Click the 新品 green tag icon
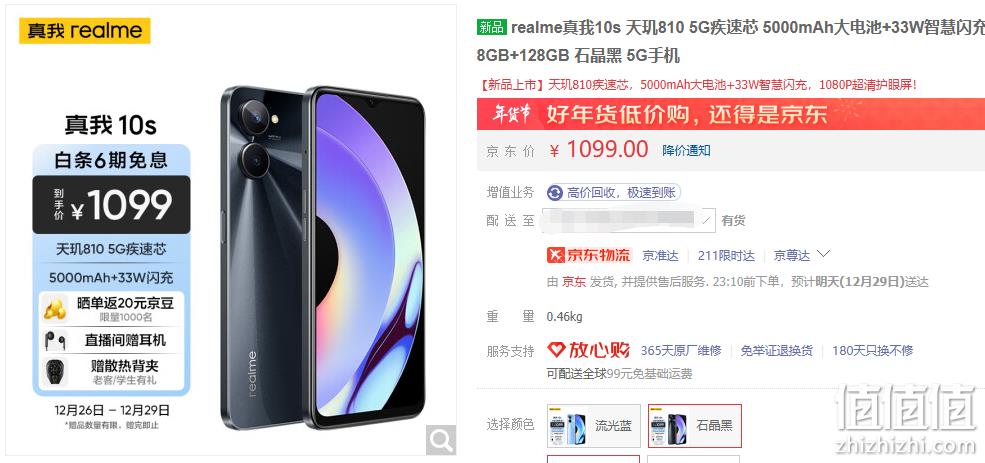985x463 pixels. (492, 27)
